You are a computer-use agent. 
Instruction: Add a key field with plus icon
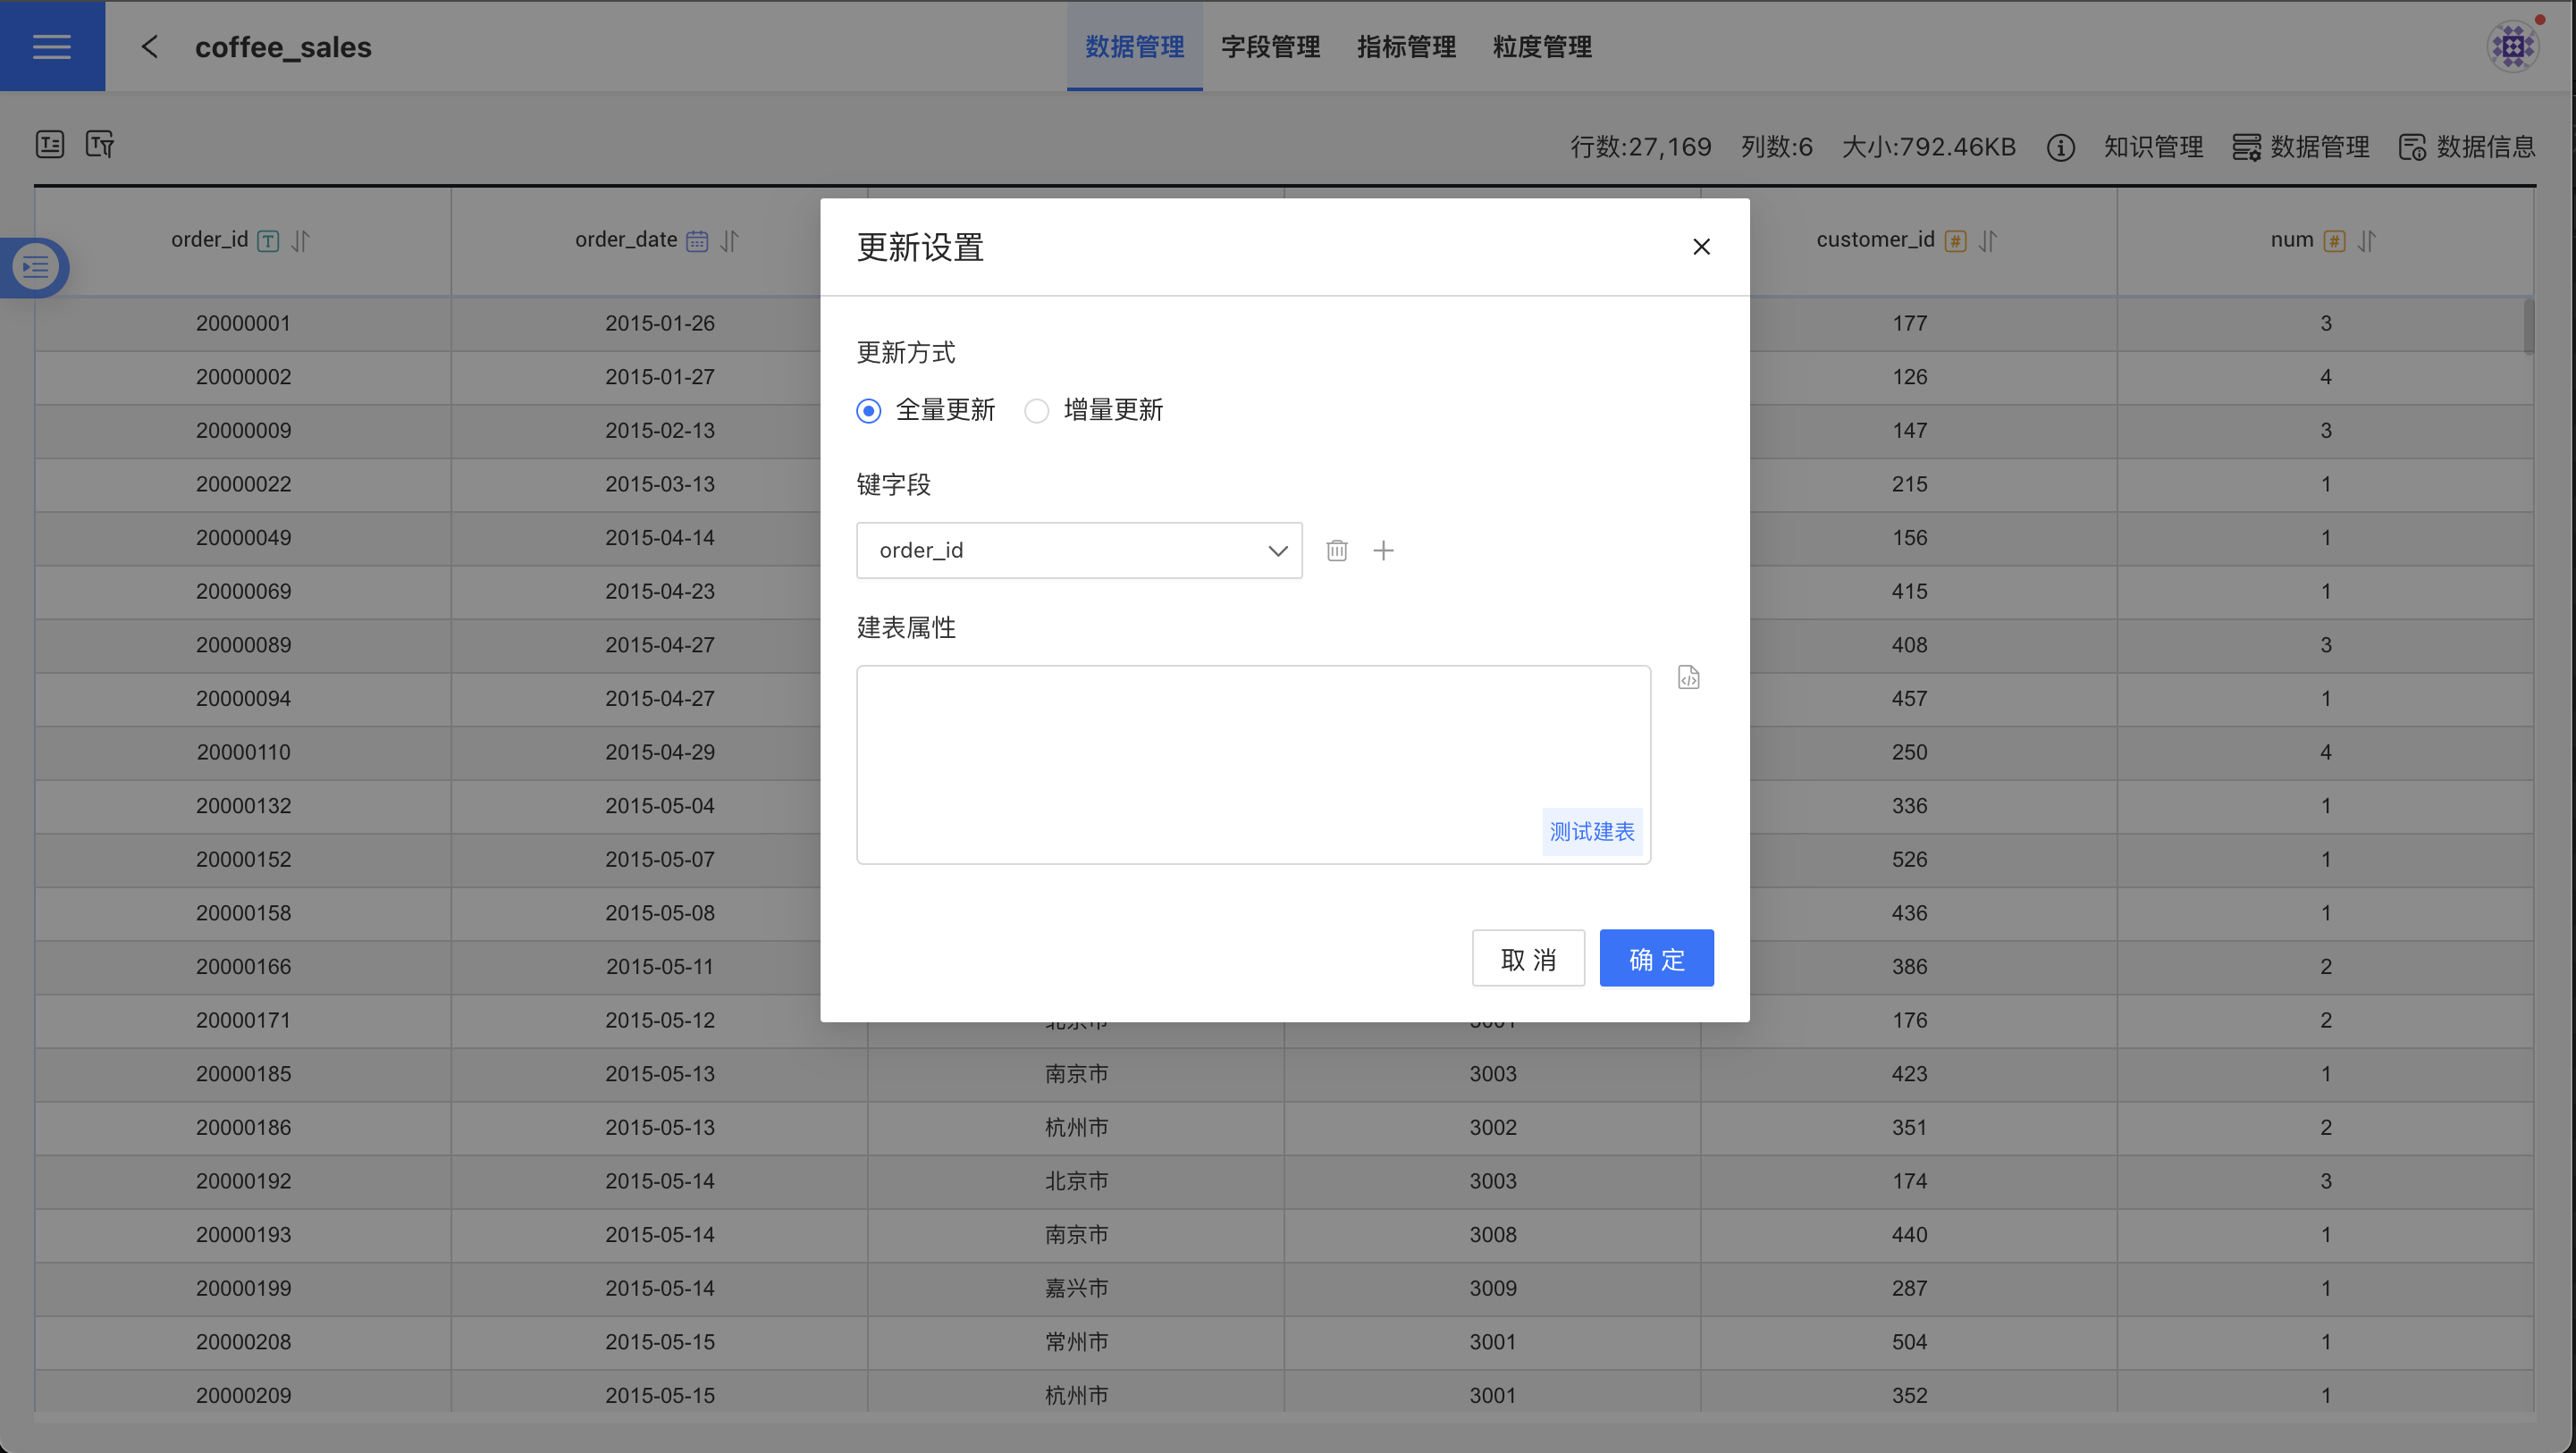coord(1383,550)
